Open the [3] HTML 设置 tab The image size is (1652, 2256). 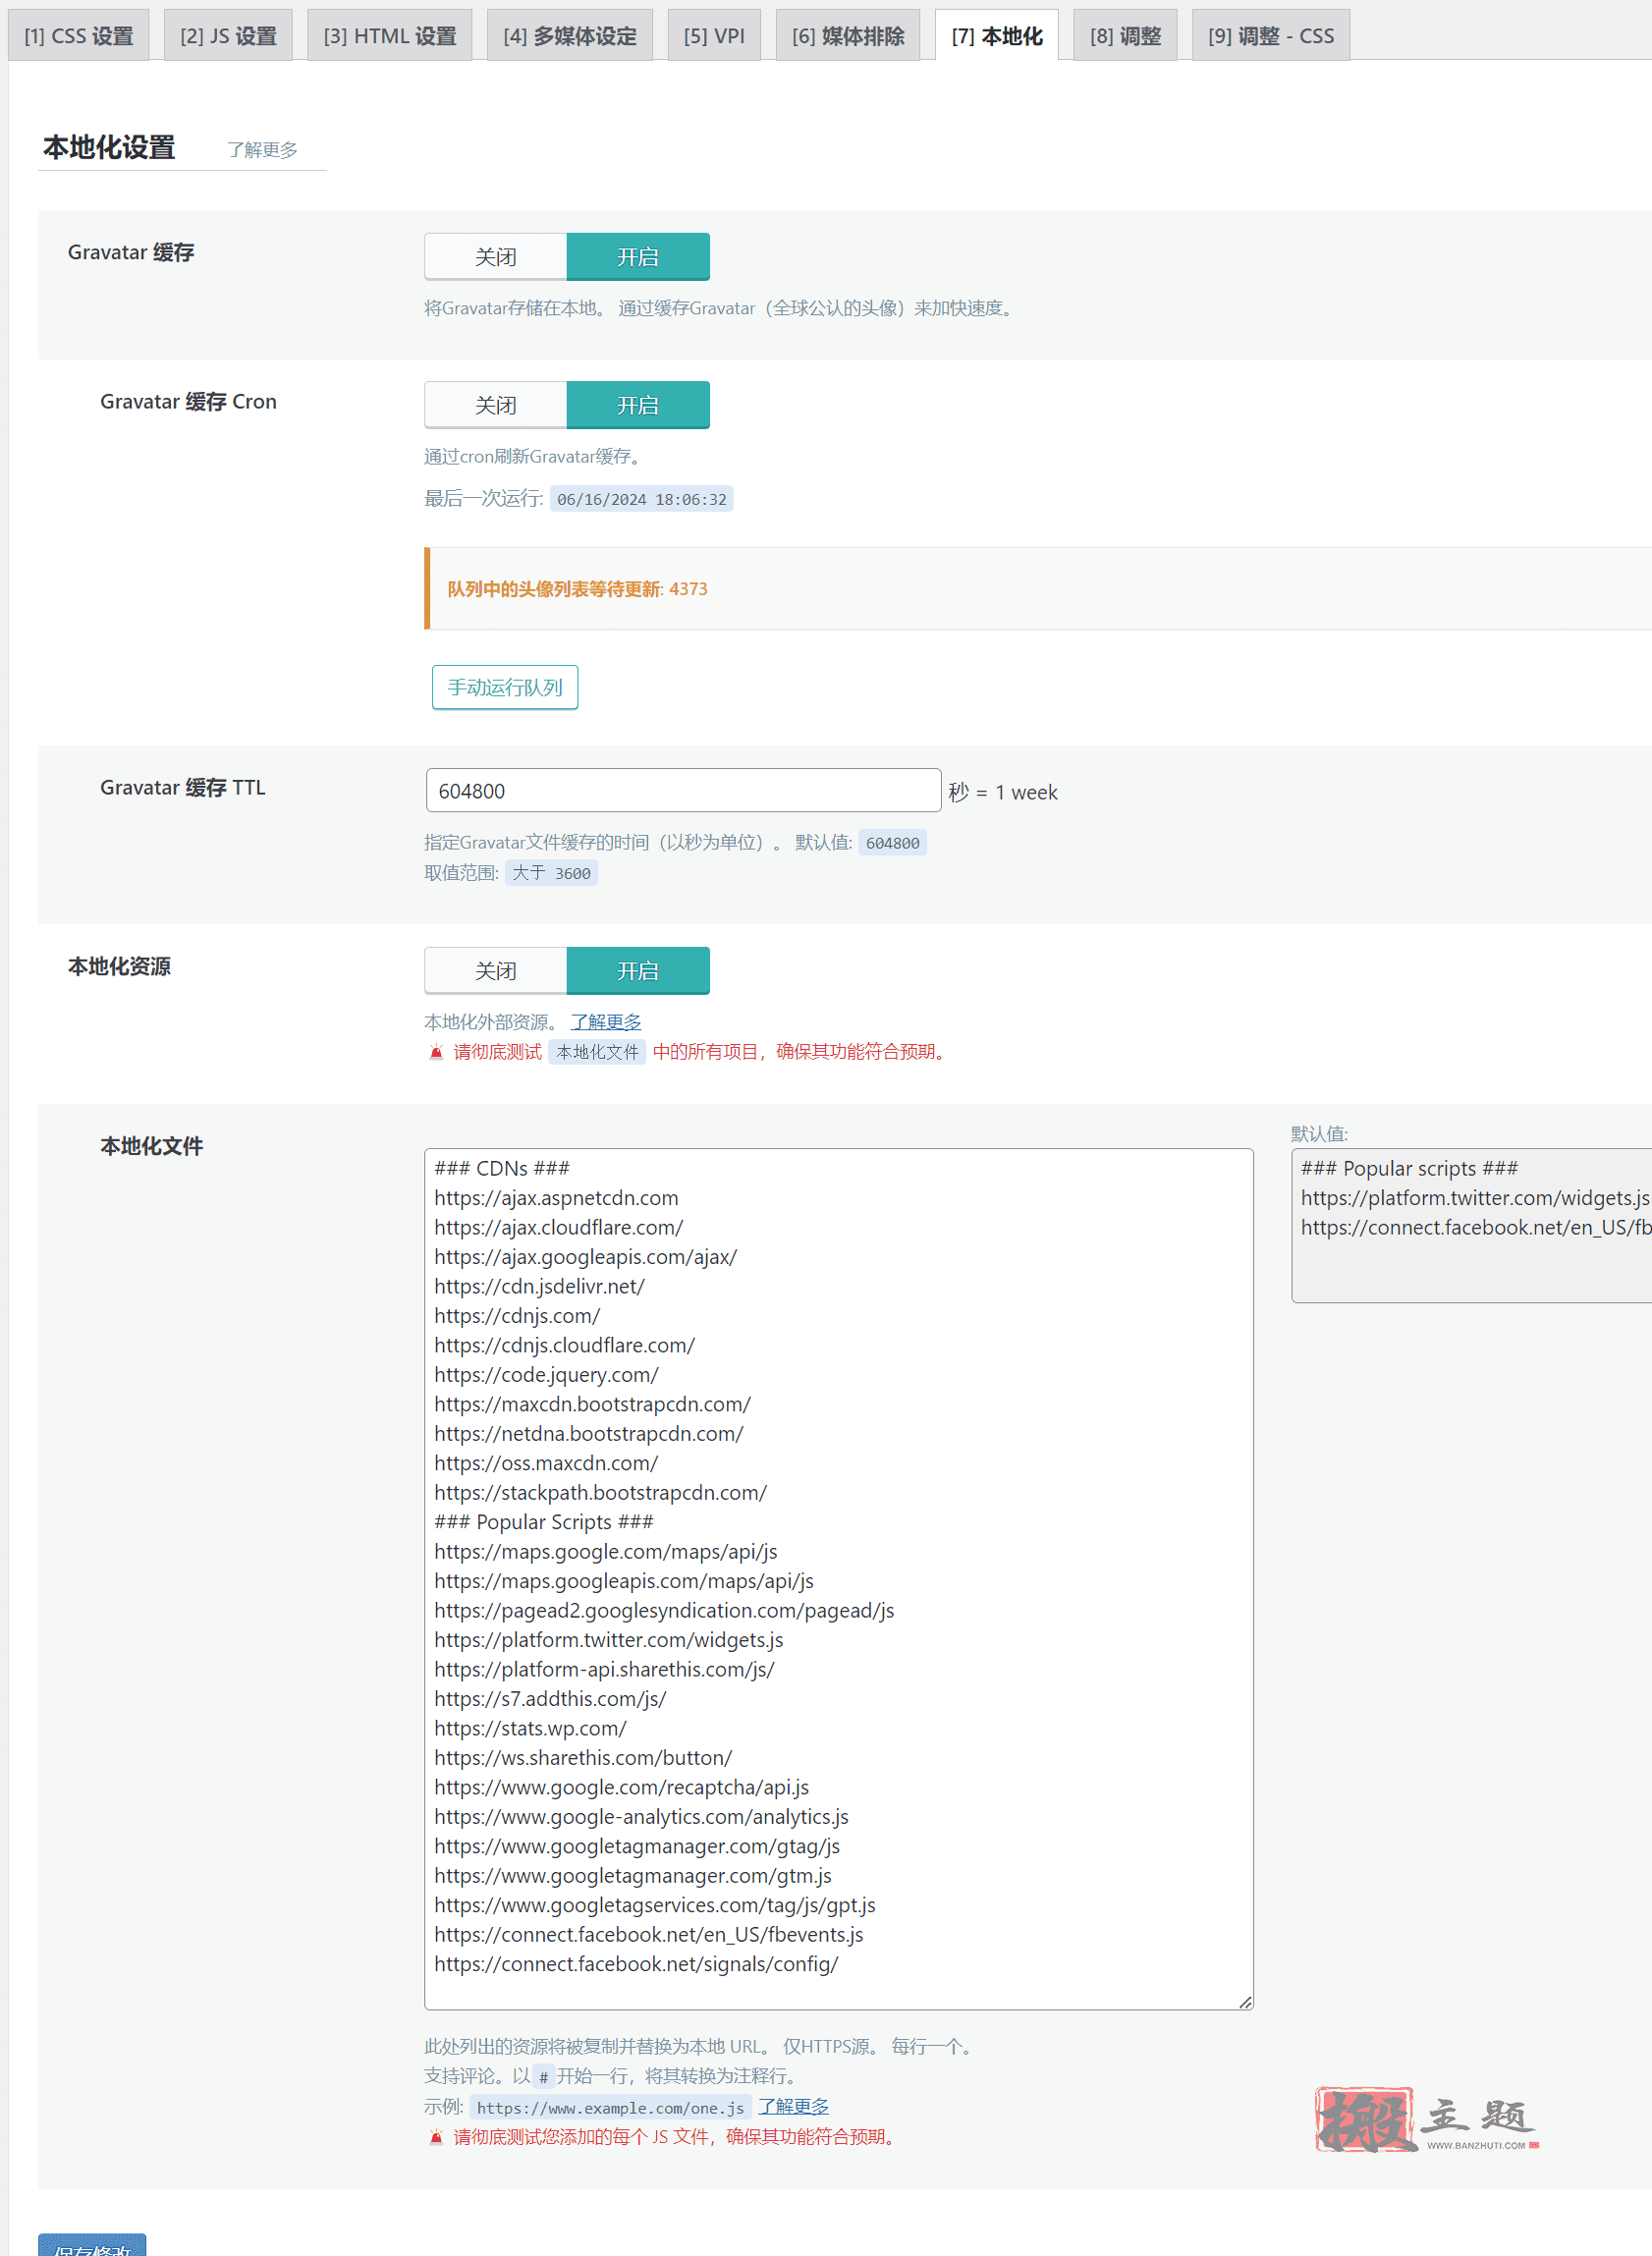click(390, 36)
